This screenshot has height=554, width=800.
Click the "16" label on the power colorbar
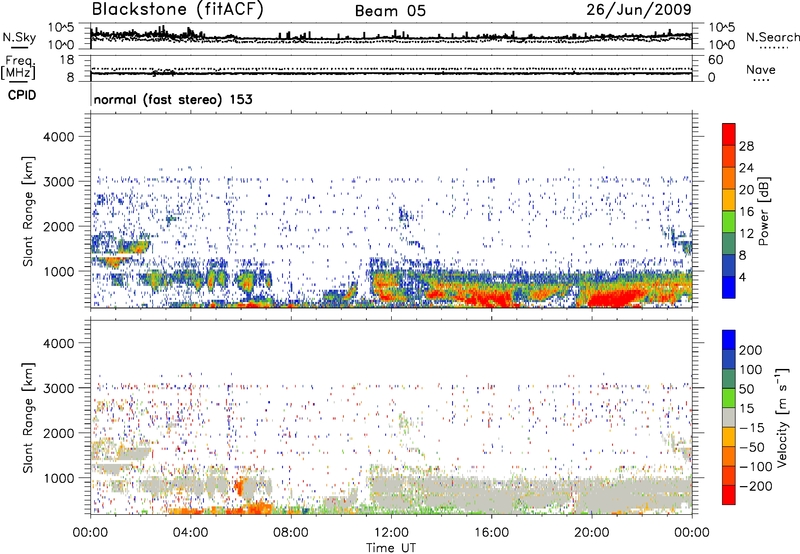(746, 212)
